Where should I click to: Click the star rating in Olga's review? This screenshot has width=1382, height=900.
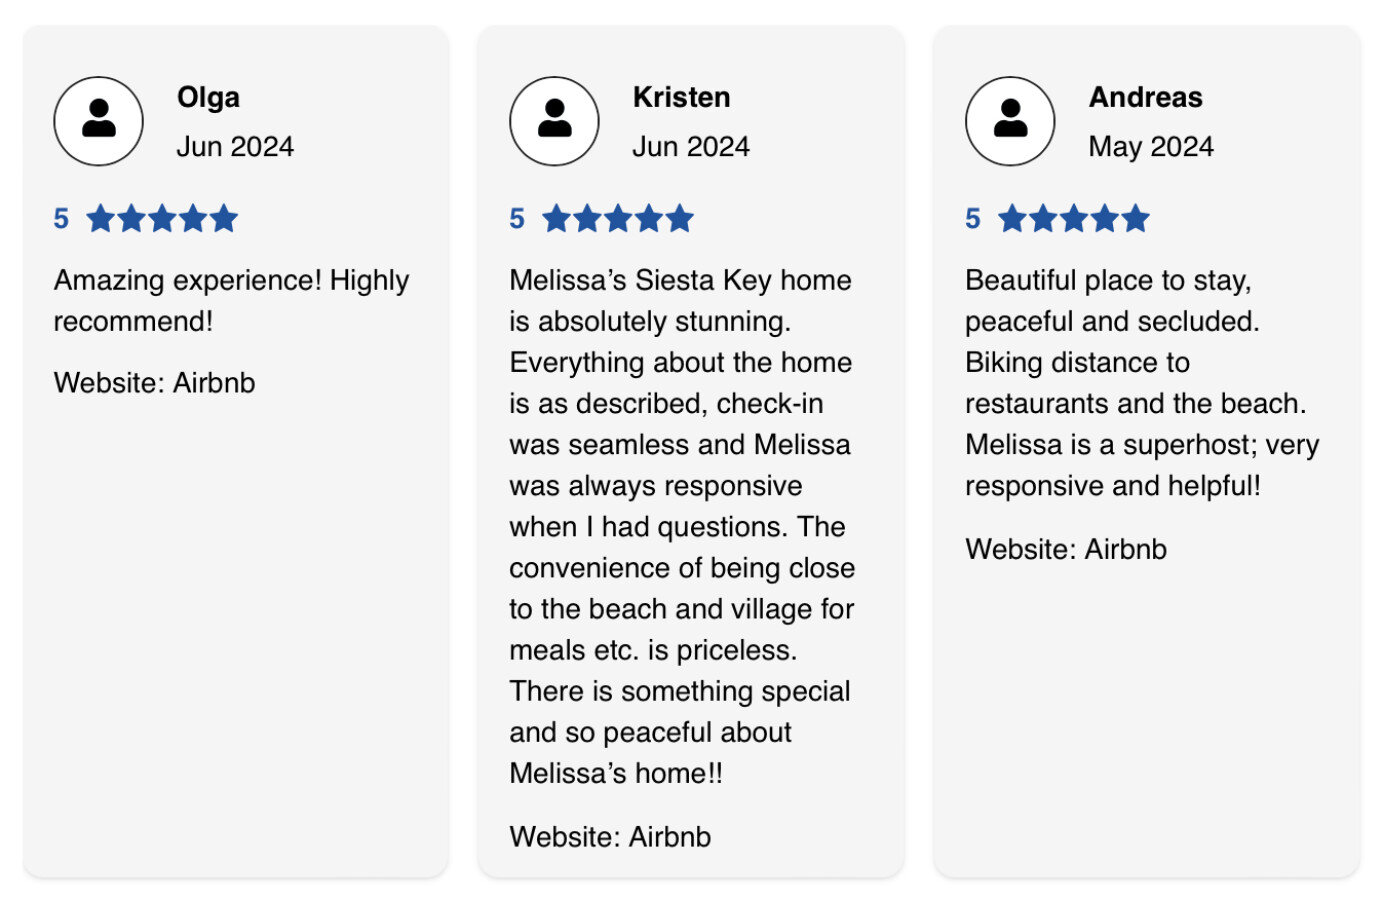163,218
